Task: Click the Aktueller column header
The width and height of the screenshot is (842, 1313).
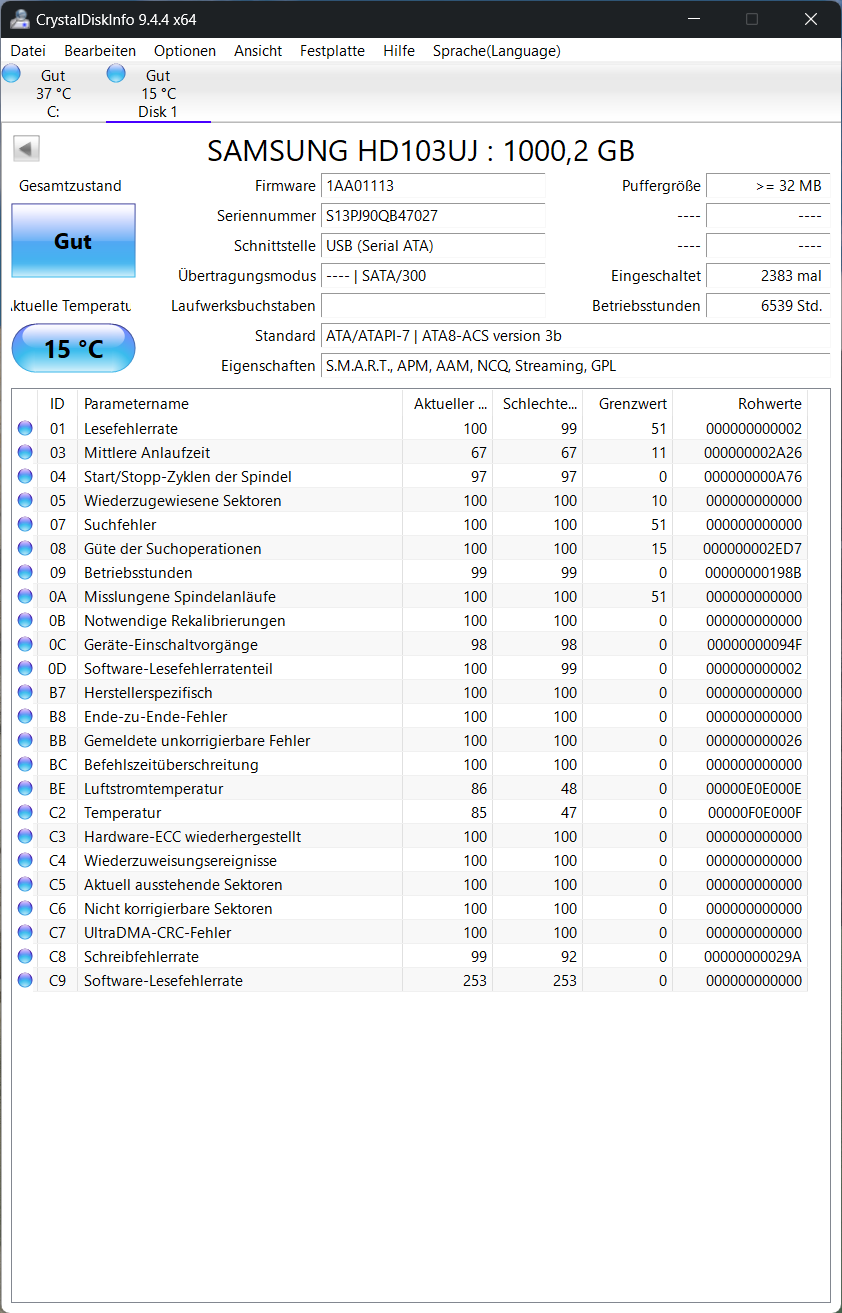Action: 448,404
